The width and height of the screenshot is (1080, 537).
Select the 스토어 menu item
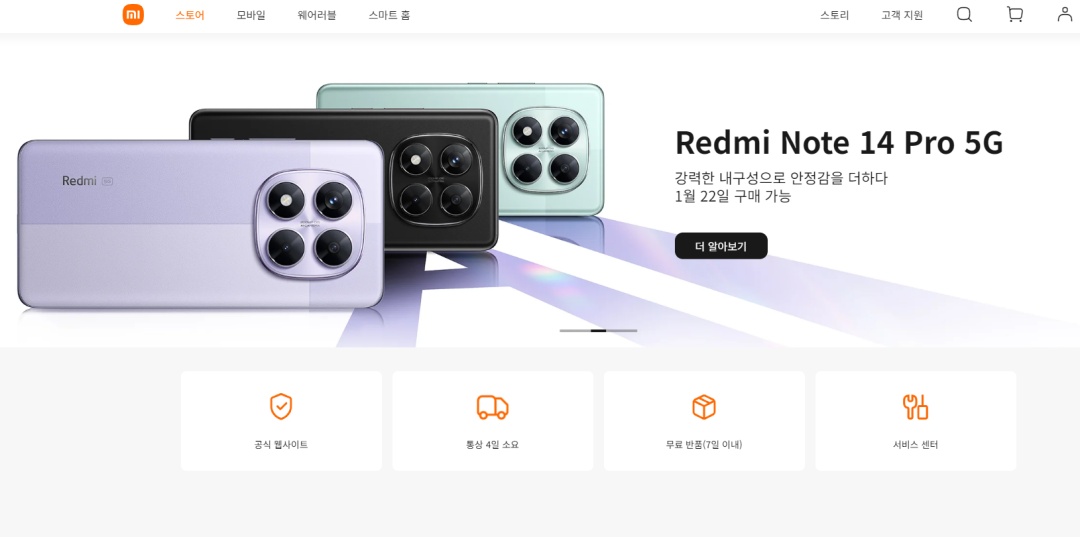[189, 15]
